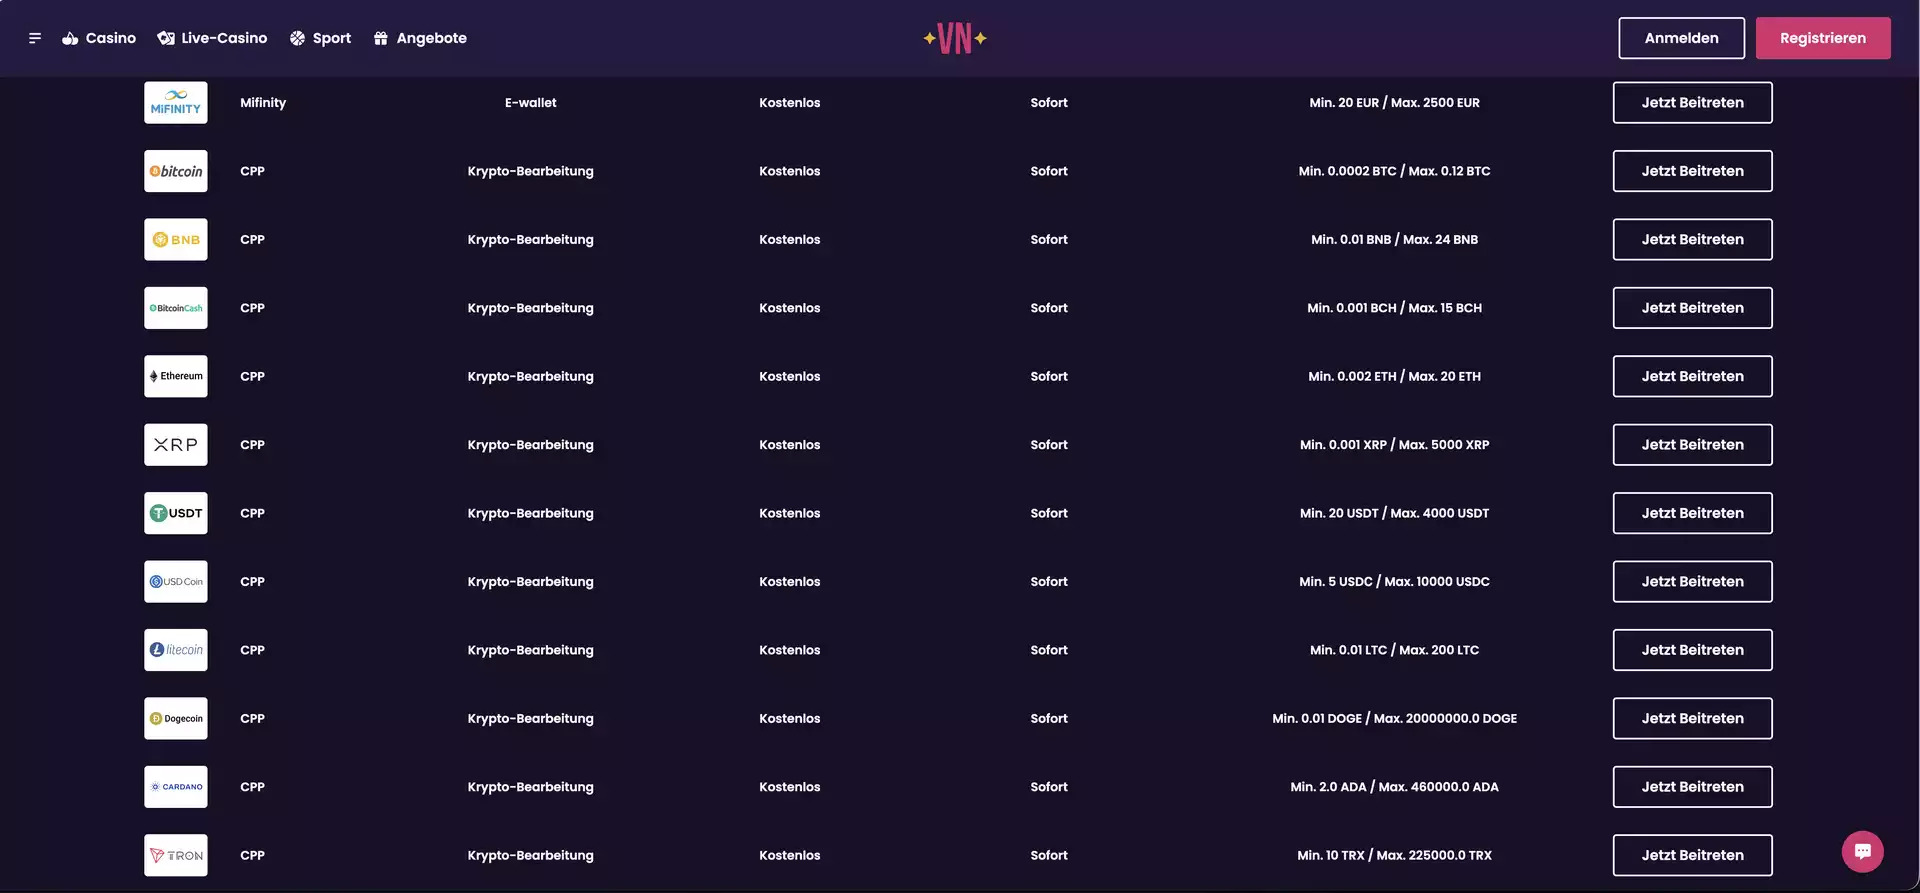Click the Ethereum payment logo
This screenshot has height=893, width=1920.
click(176, 377)
